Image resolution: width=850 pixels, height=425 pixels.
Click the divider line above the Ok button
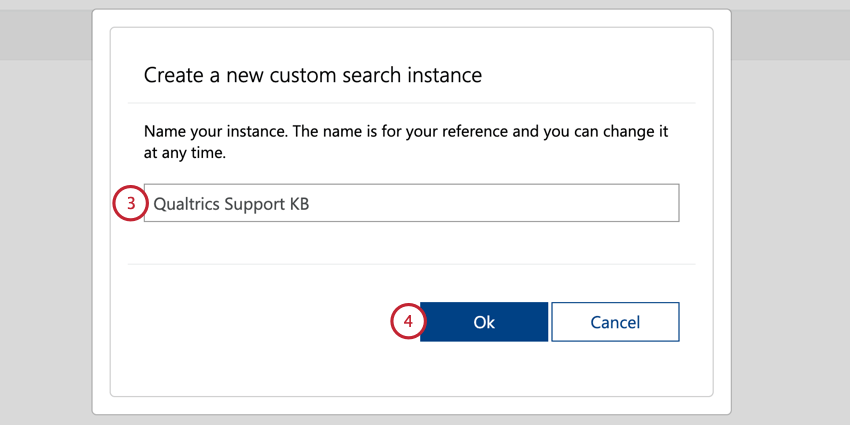(x=411, y=265)
